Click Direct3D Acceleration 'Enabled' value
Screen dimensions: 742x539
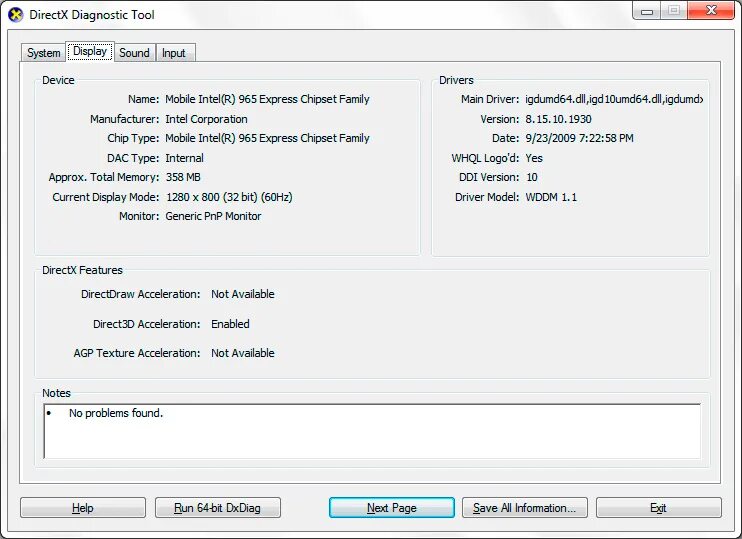230,324
